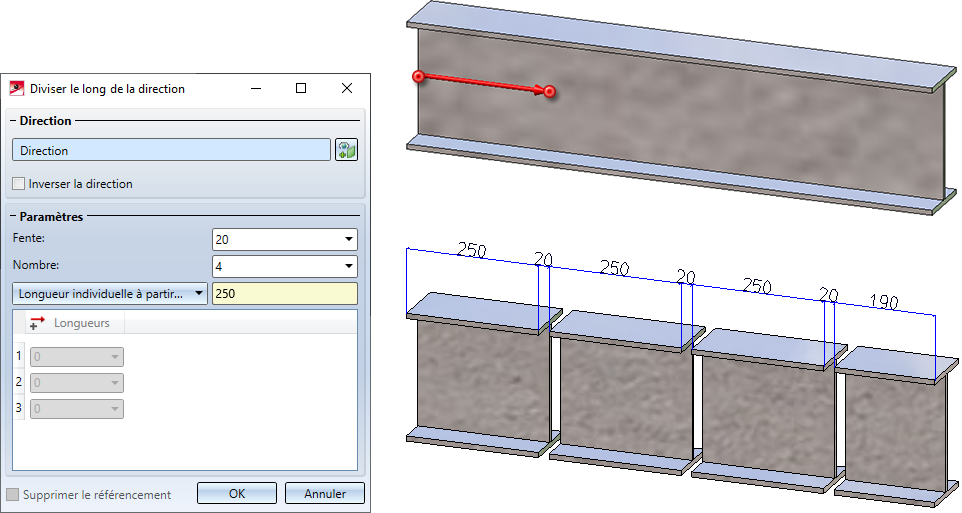Toggle Supprimer le référencement checkbox

[x=12, y=494]
